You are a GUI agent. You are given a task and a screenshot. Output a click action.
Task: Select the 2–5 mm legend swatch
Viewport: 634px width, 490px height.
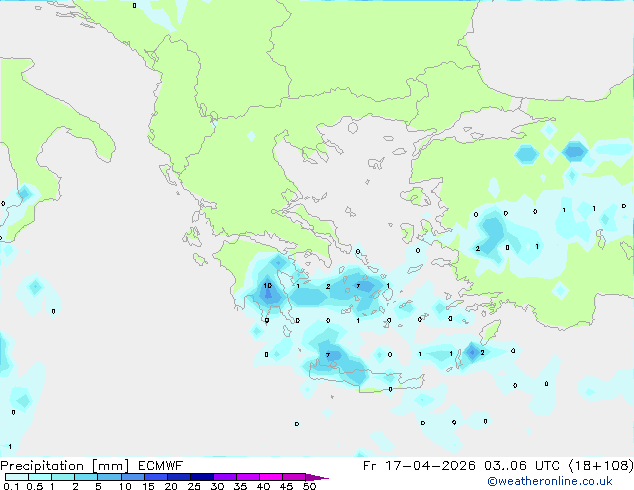click(x=86, y=477)
